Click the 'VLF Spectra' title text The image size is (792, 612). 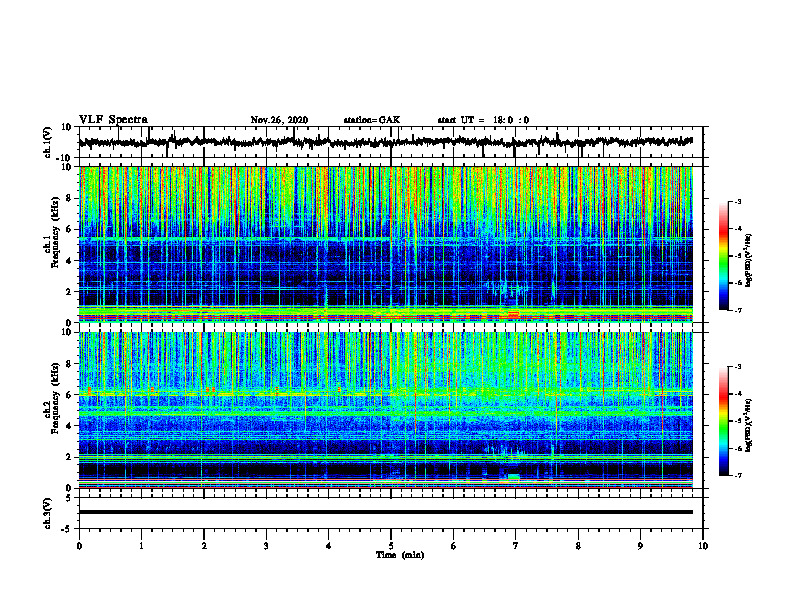(113, 120)
